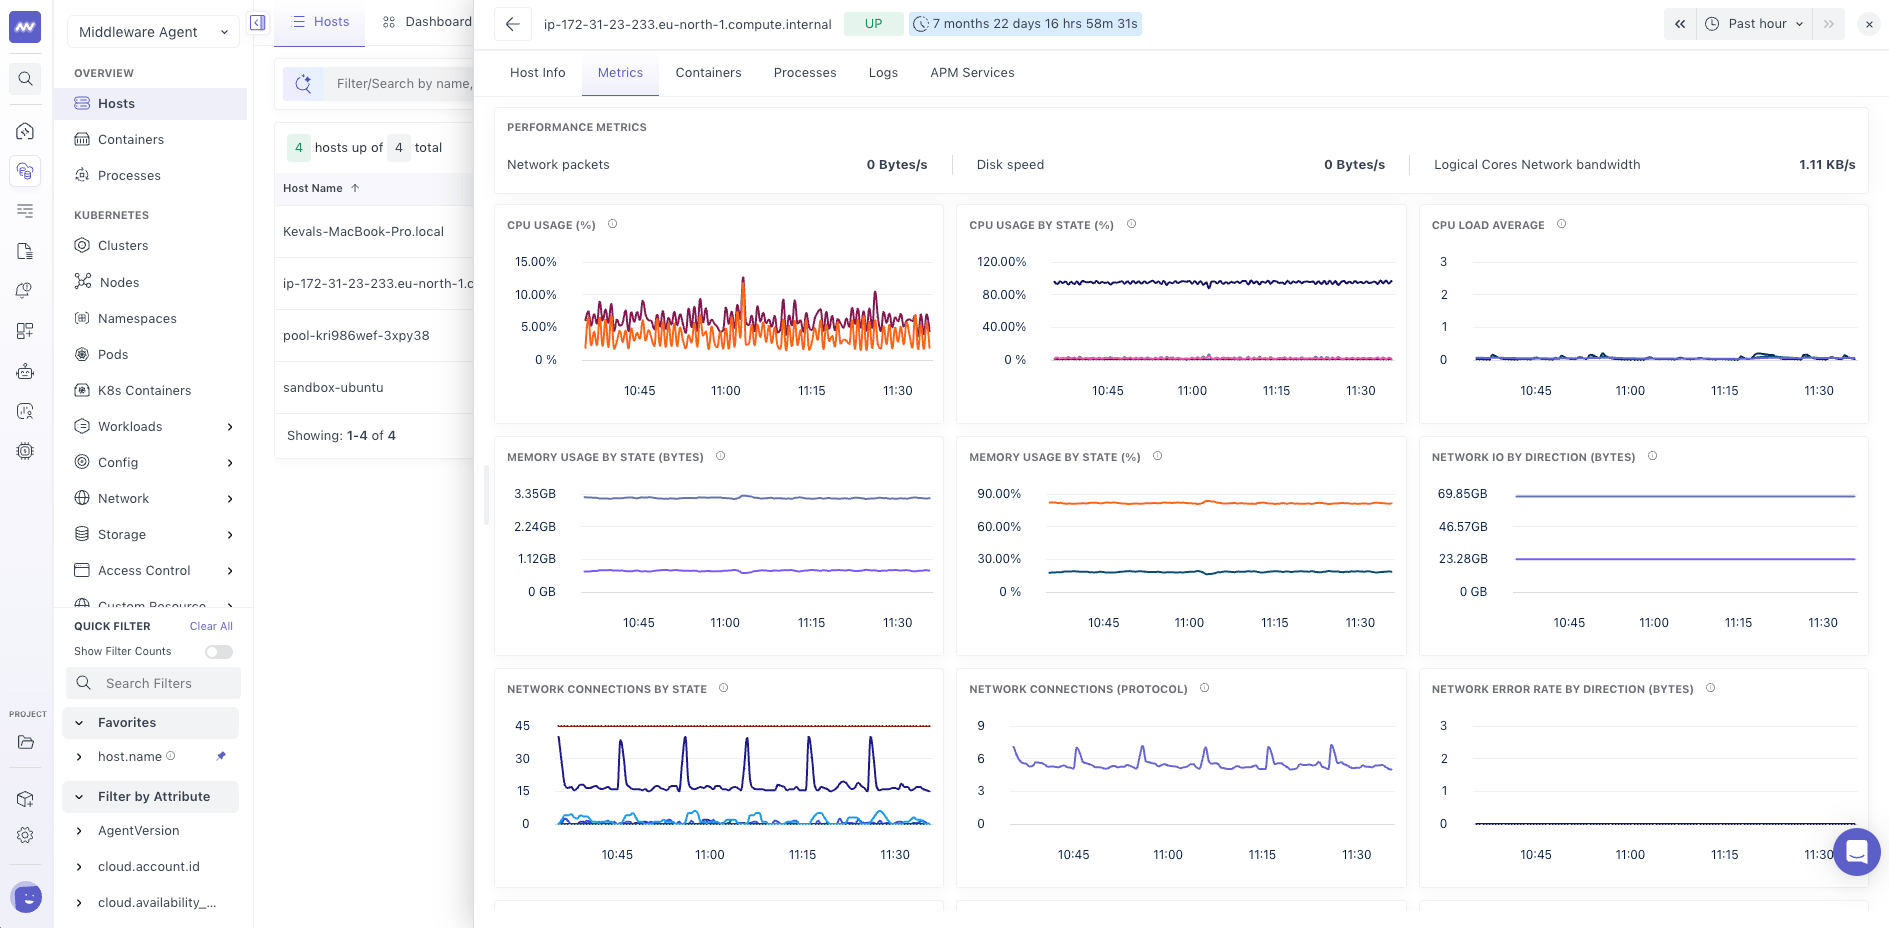Image resolution: width=1889 pixels, height=928 pixels.
Task: Select the pool-kri986wef-3xpy38 host row
Action: (x=374, y=336)
